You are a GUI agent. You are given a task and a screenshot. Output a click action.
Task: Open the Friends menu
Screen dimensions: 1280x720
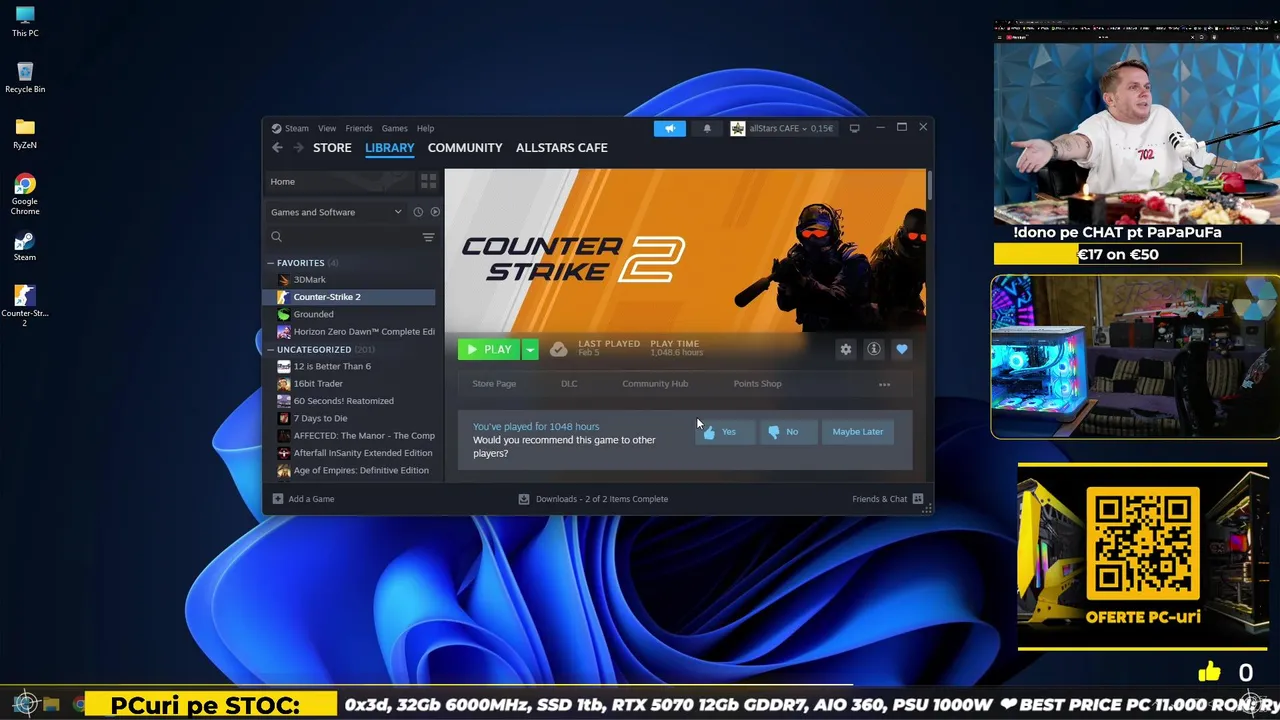(x=359, y=128)
